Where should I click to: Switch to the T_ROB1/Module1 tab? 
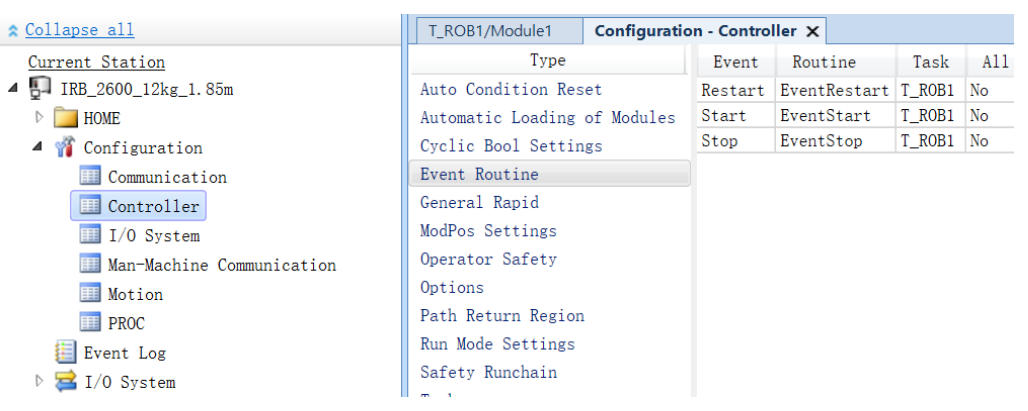coord(490,30)
